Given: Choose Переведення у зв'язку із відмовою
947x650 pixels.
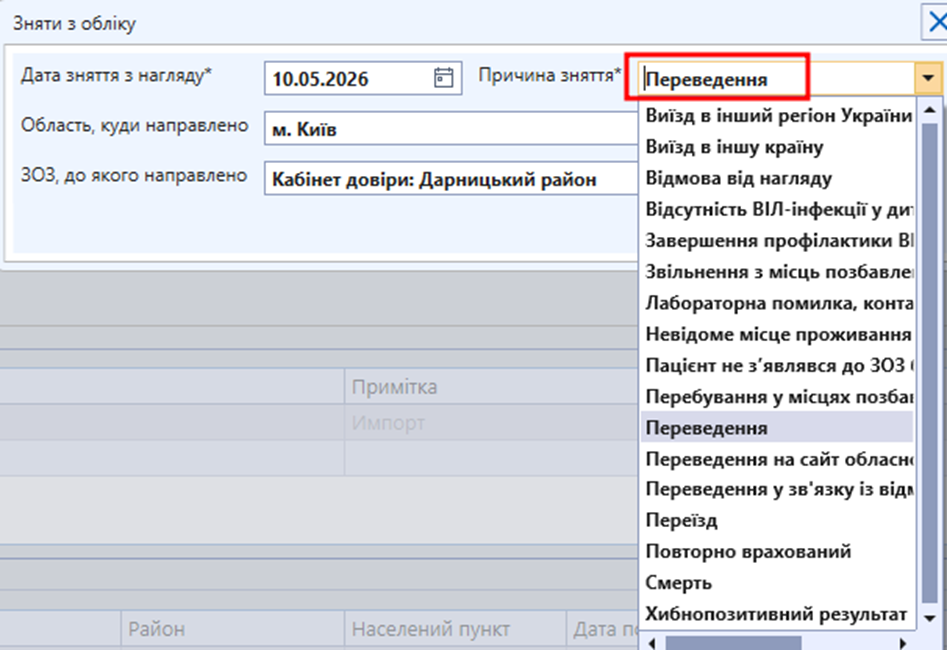Looking at the screenshot, I should (778, 489).
